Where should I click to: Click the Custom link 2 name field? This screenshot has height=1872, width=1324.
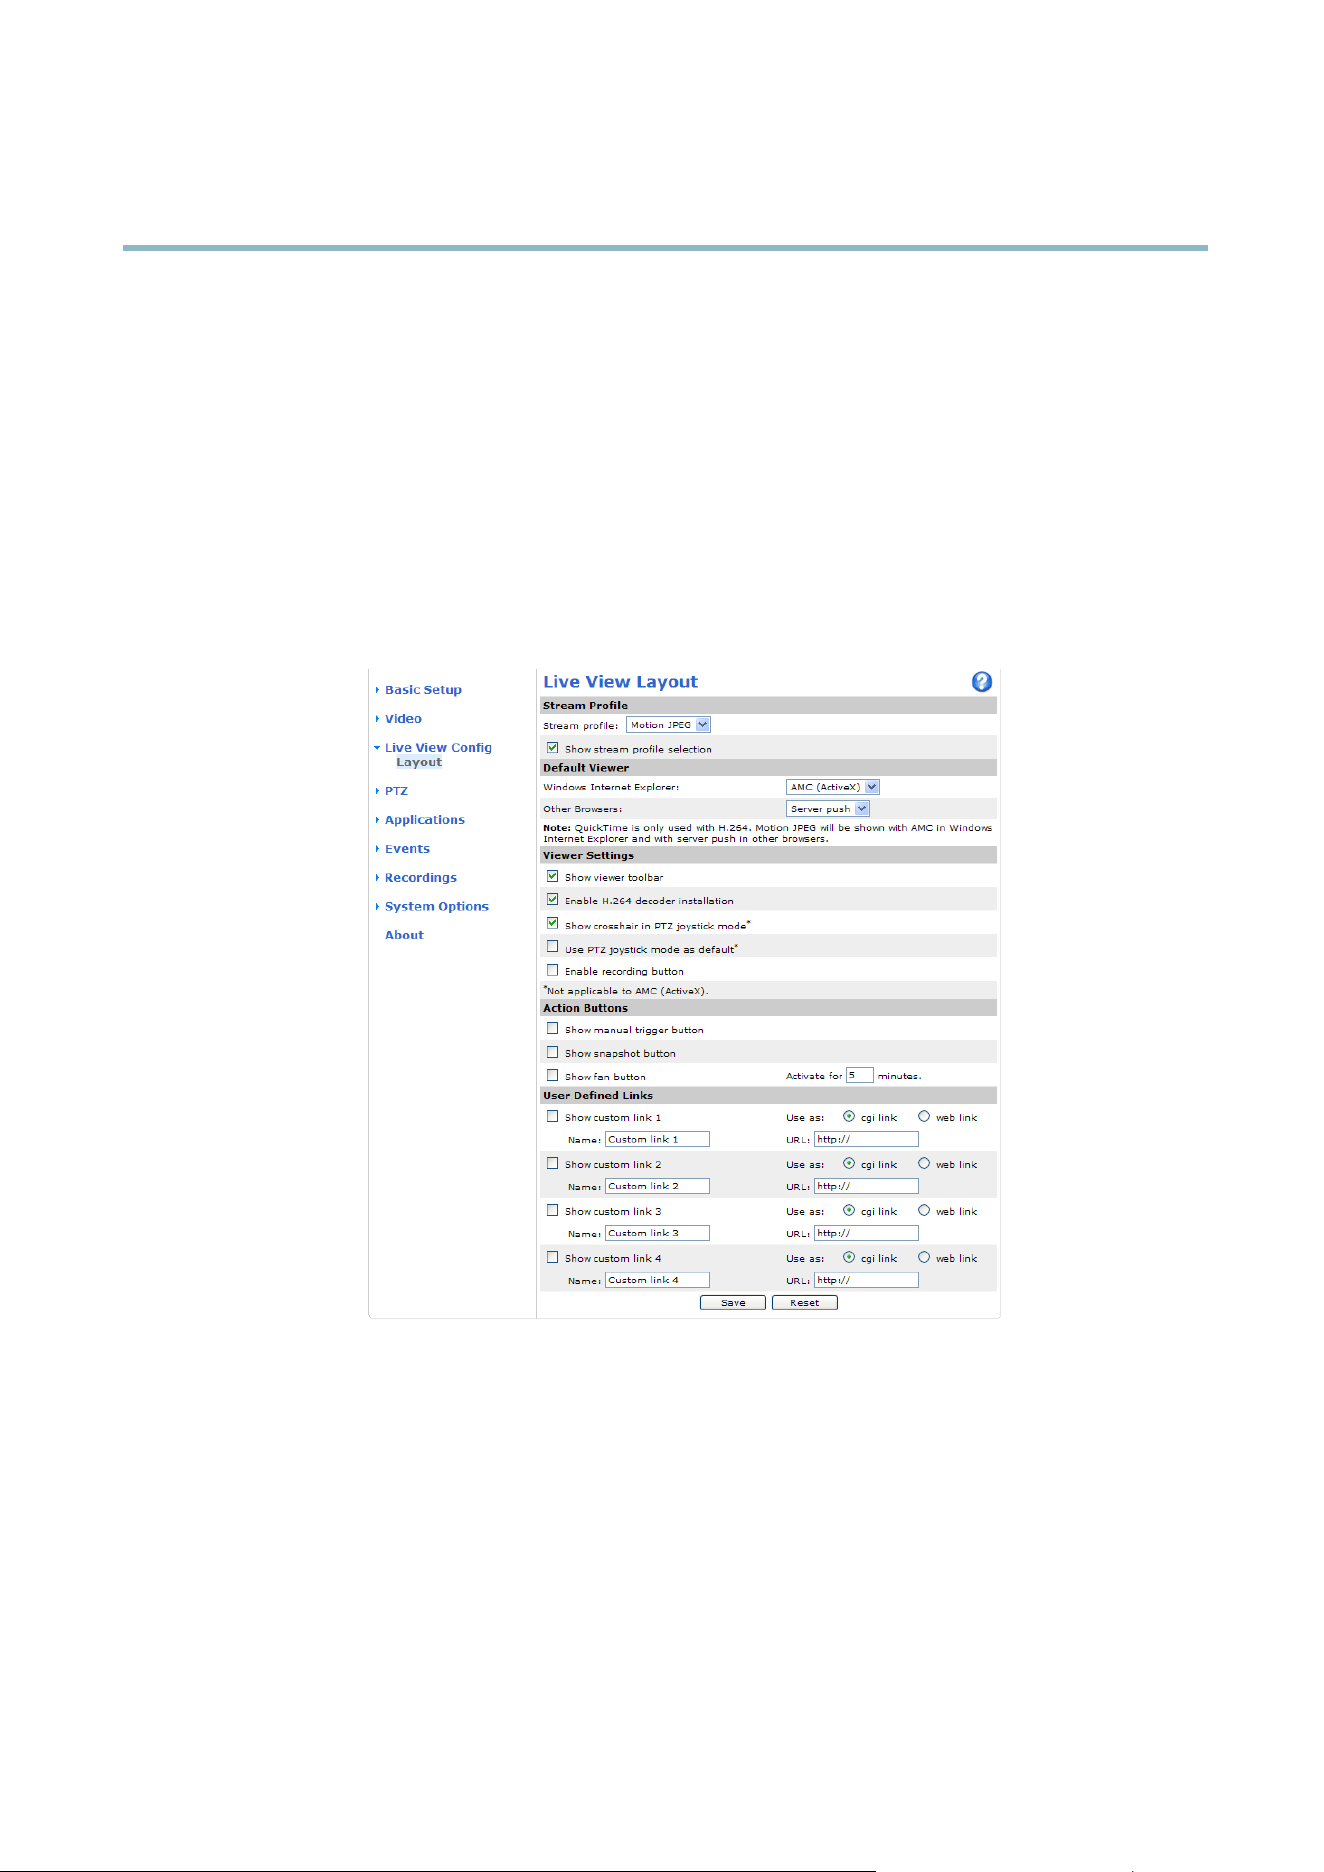coord(657,1186)
